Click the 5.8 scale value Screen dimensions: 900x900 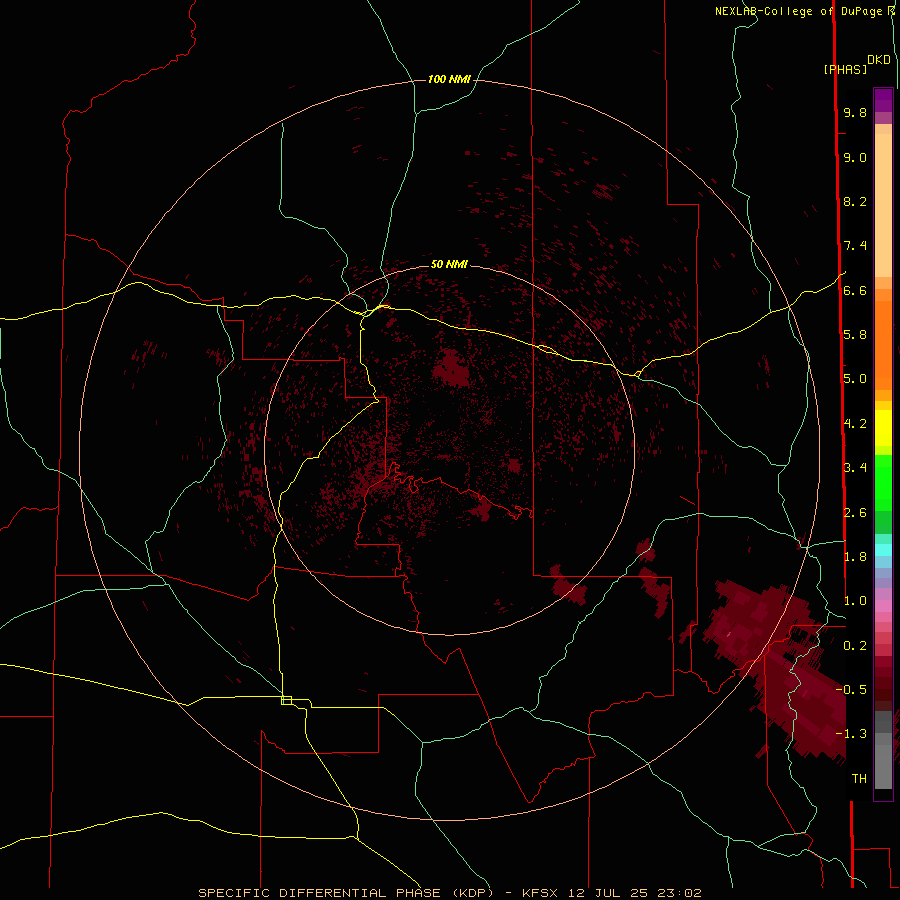(855, 335)
